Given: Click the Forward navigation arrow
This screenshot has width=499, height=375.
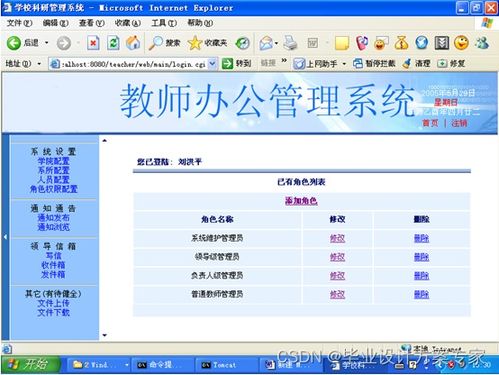Looking at the screenshot, I should pyautogui.click(x=64, y=43).
